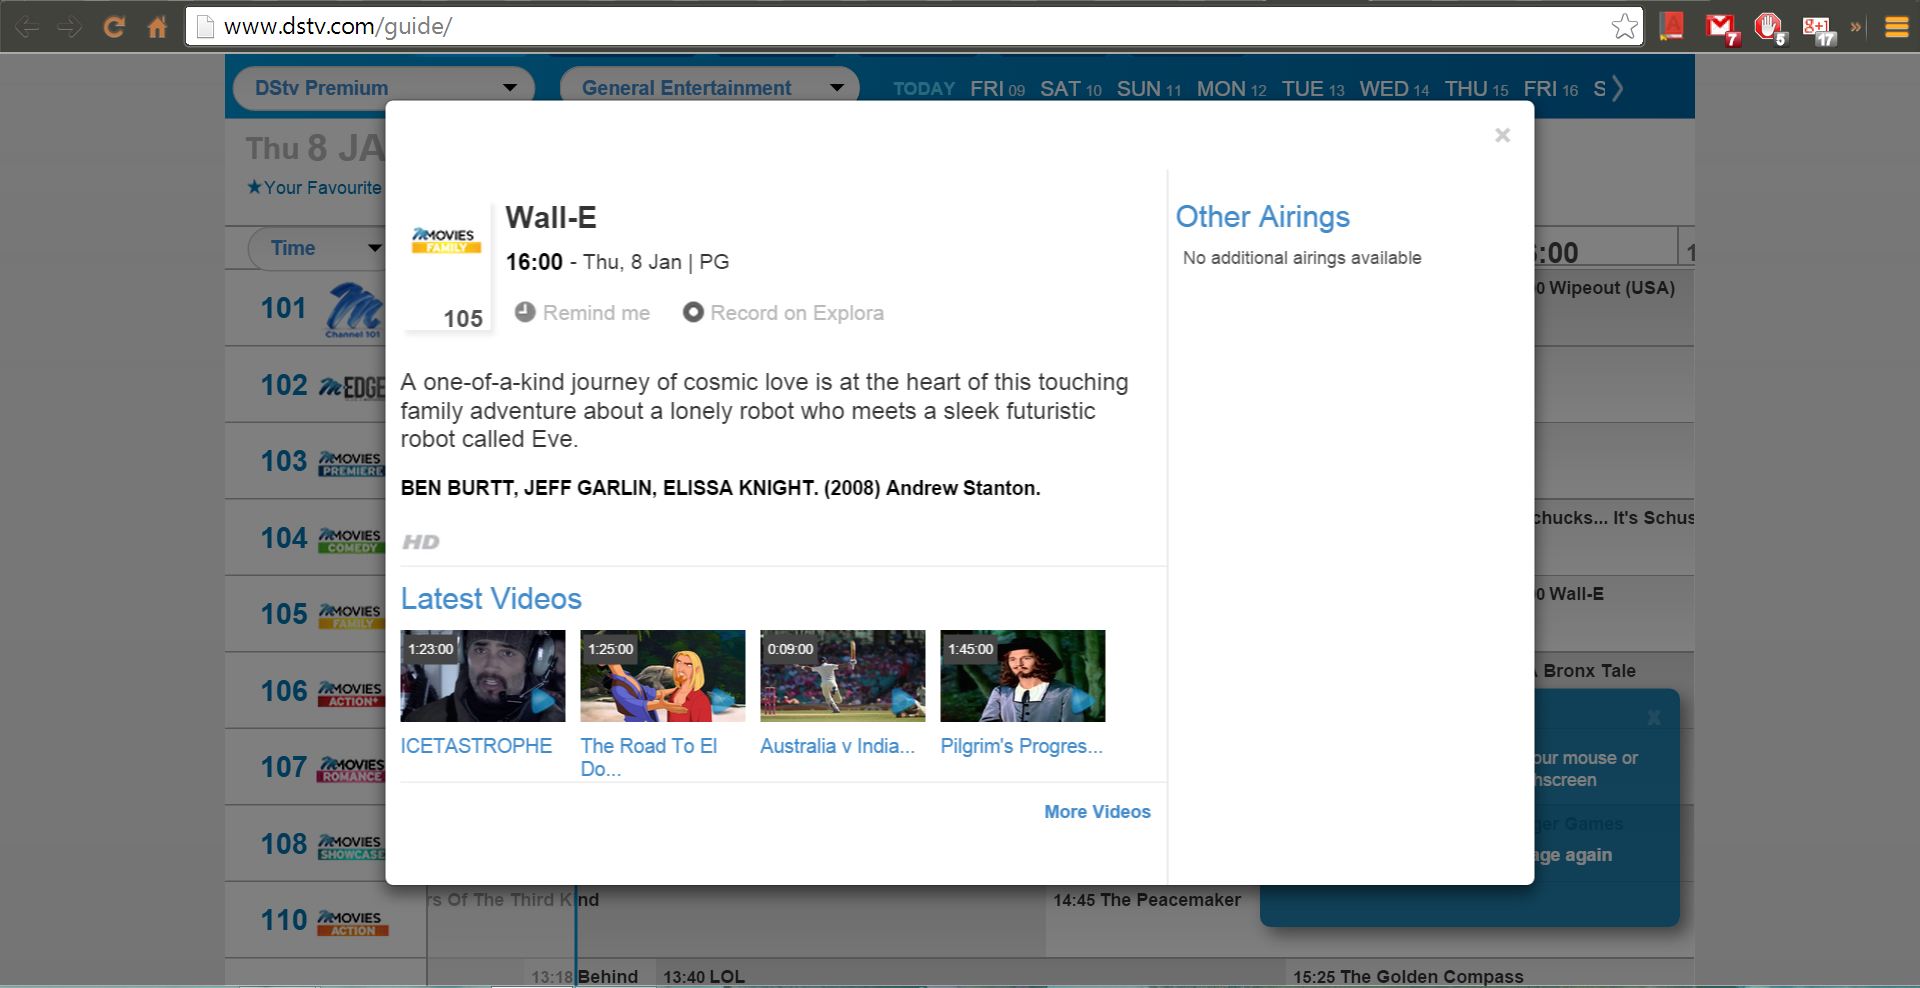Close the blue tooltip panel with X
The height and width of the screenshot is (988, 1920).
tap(1654, 718)
